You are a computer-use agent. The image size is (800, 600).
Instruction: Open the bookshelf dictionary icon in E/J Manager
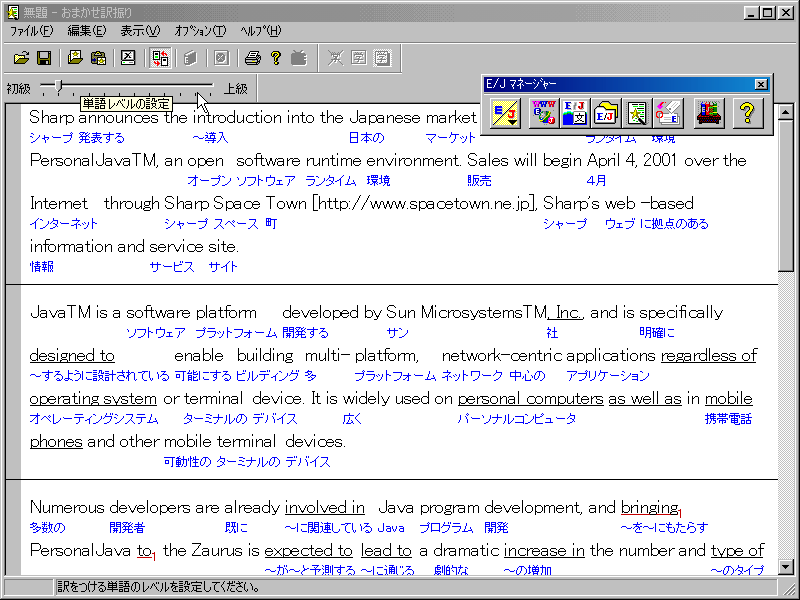(x=709, y=113)
